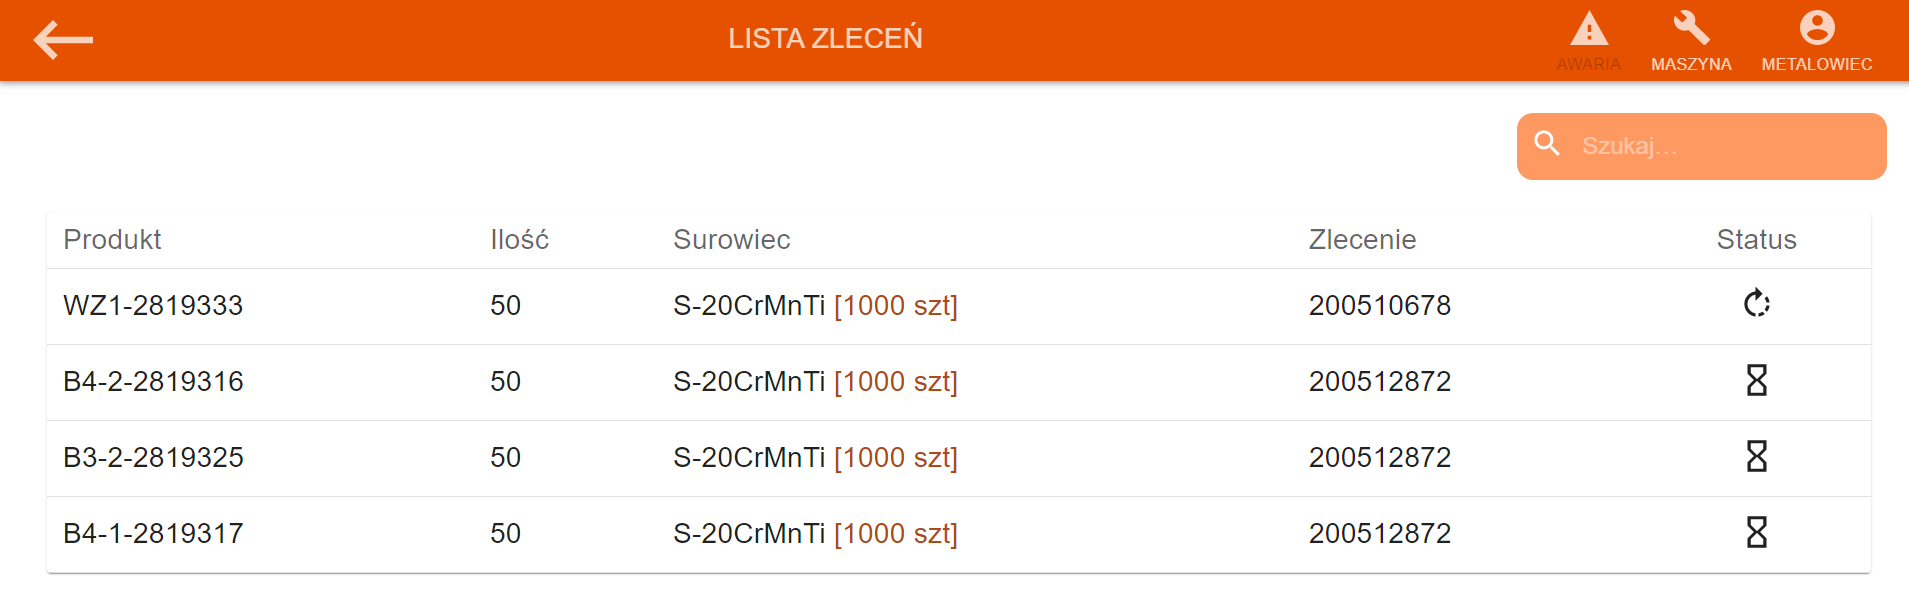Sort by the Produkt column header
The width and height of the screenshot is (1909, 592).
[112, 240]
